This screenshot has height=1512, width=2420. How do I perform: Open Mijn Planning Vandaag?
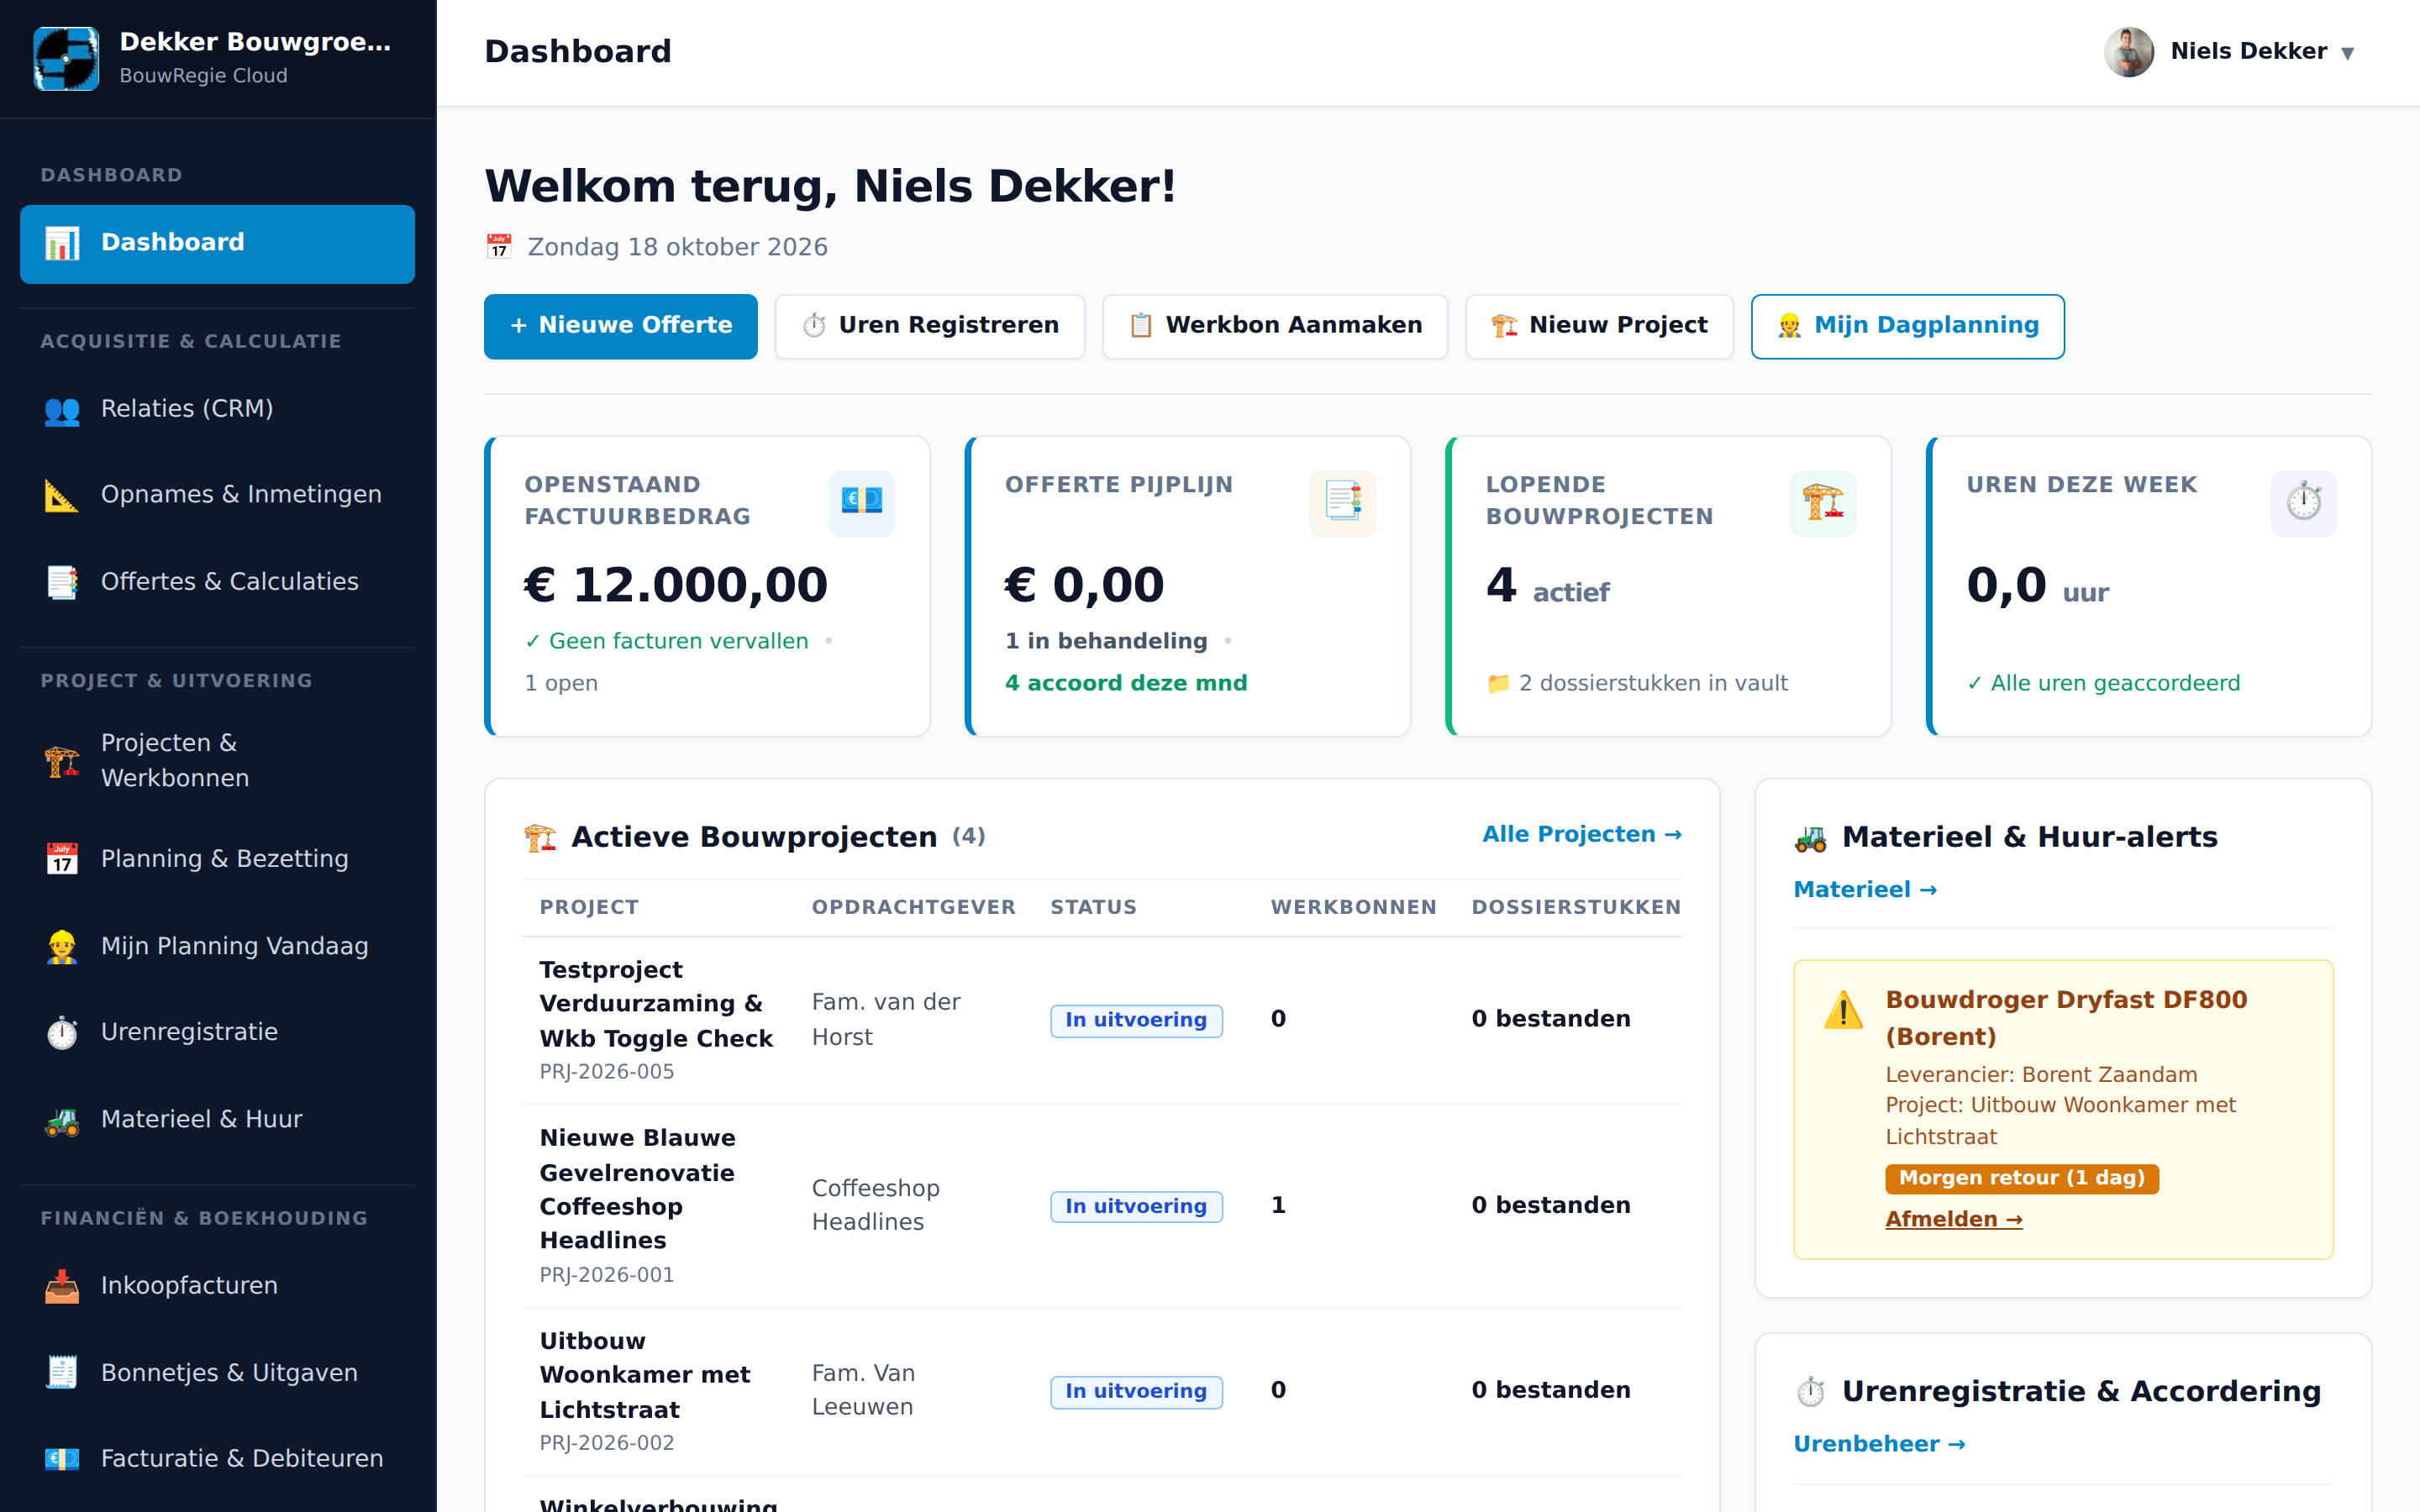click(217, 946)
